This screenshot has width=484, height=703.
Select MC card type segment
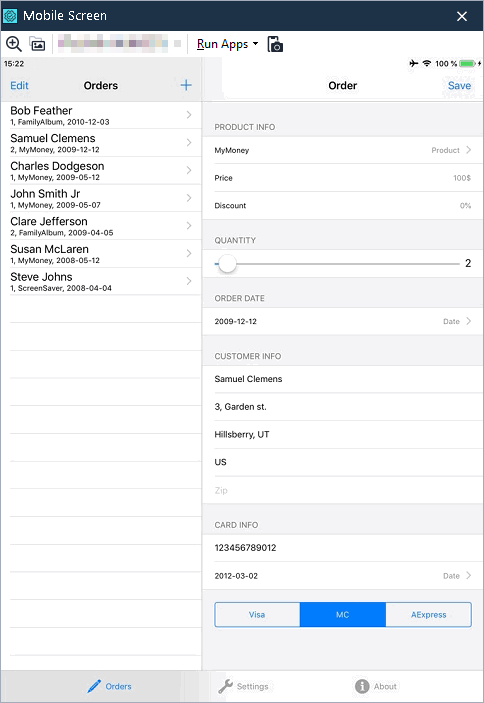(343, 614)
